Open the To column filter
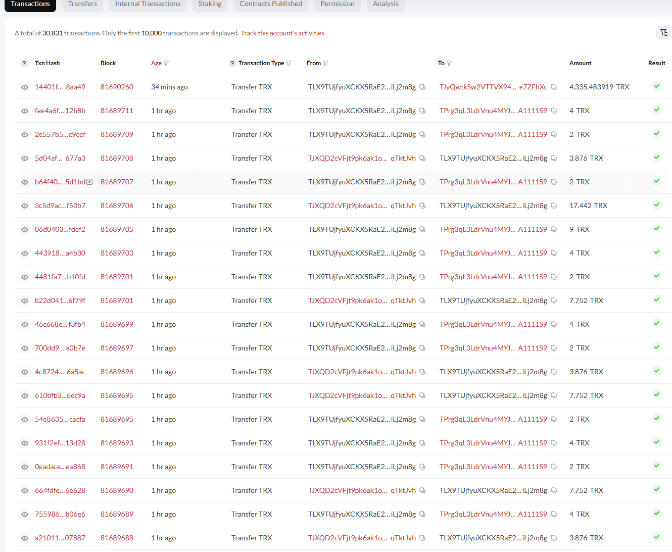The image size is (672, 552). (x=448, y=63)
